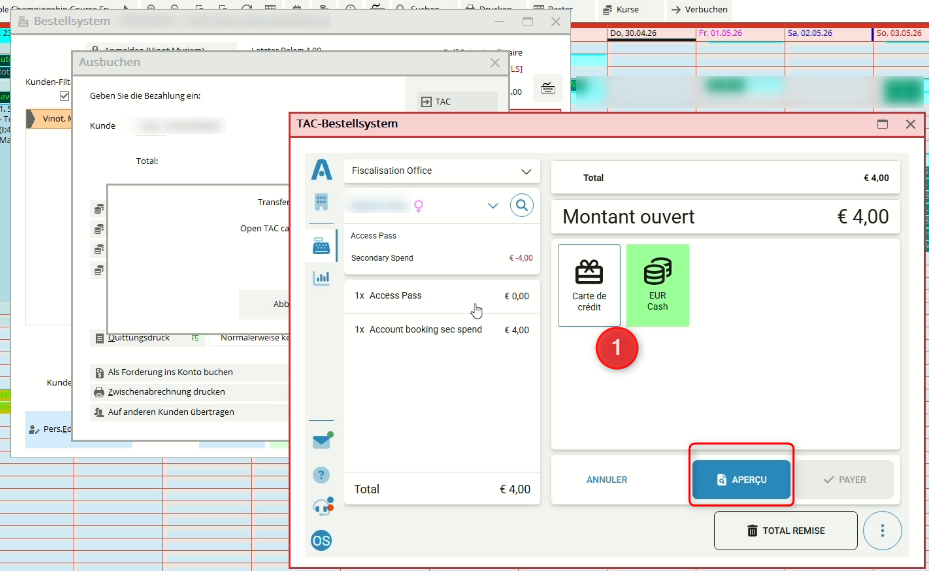929x571 pixels.
Task: Click the OS user avatar
Action: [x=321, y=541]
